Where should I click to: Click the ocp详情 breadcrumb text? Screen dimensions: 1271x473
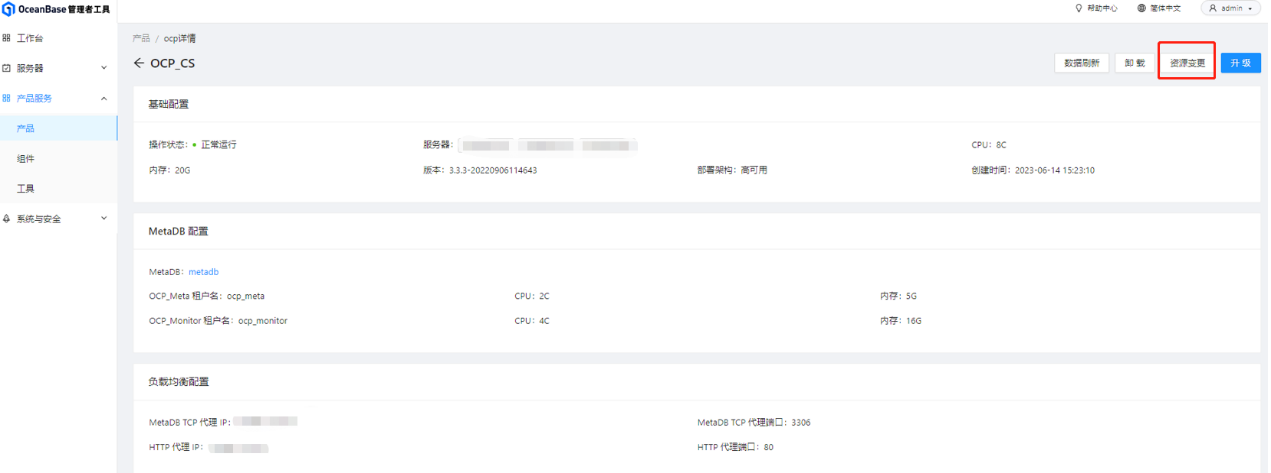point(180,38)
